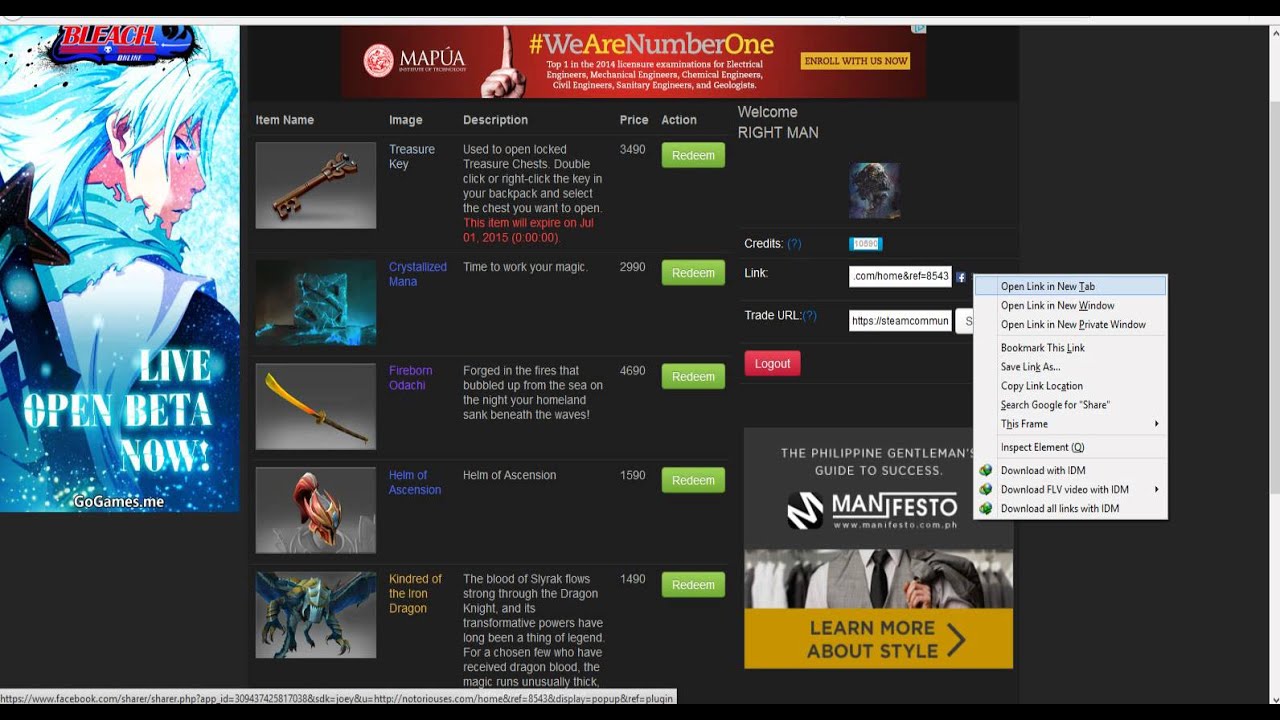The width and height of the screenshot is (1280, 720).
Task: Select Bookmark This Link
Action: [x=1070, y=347]
